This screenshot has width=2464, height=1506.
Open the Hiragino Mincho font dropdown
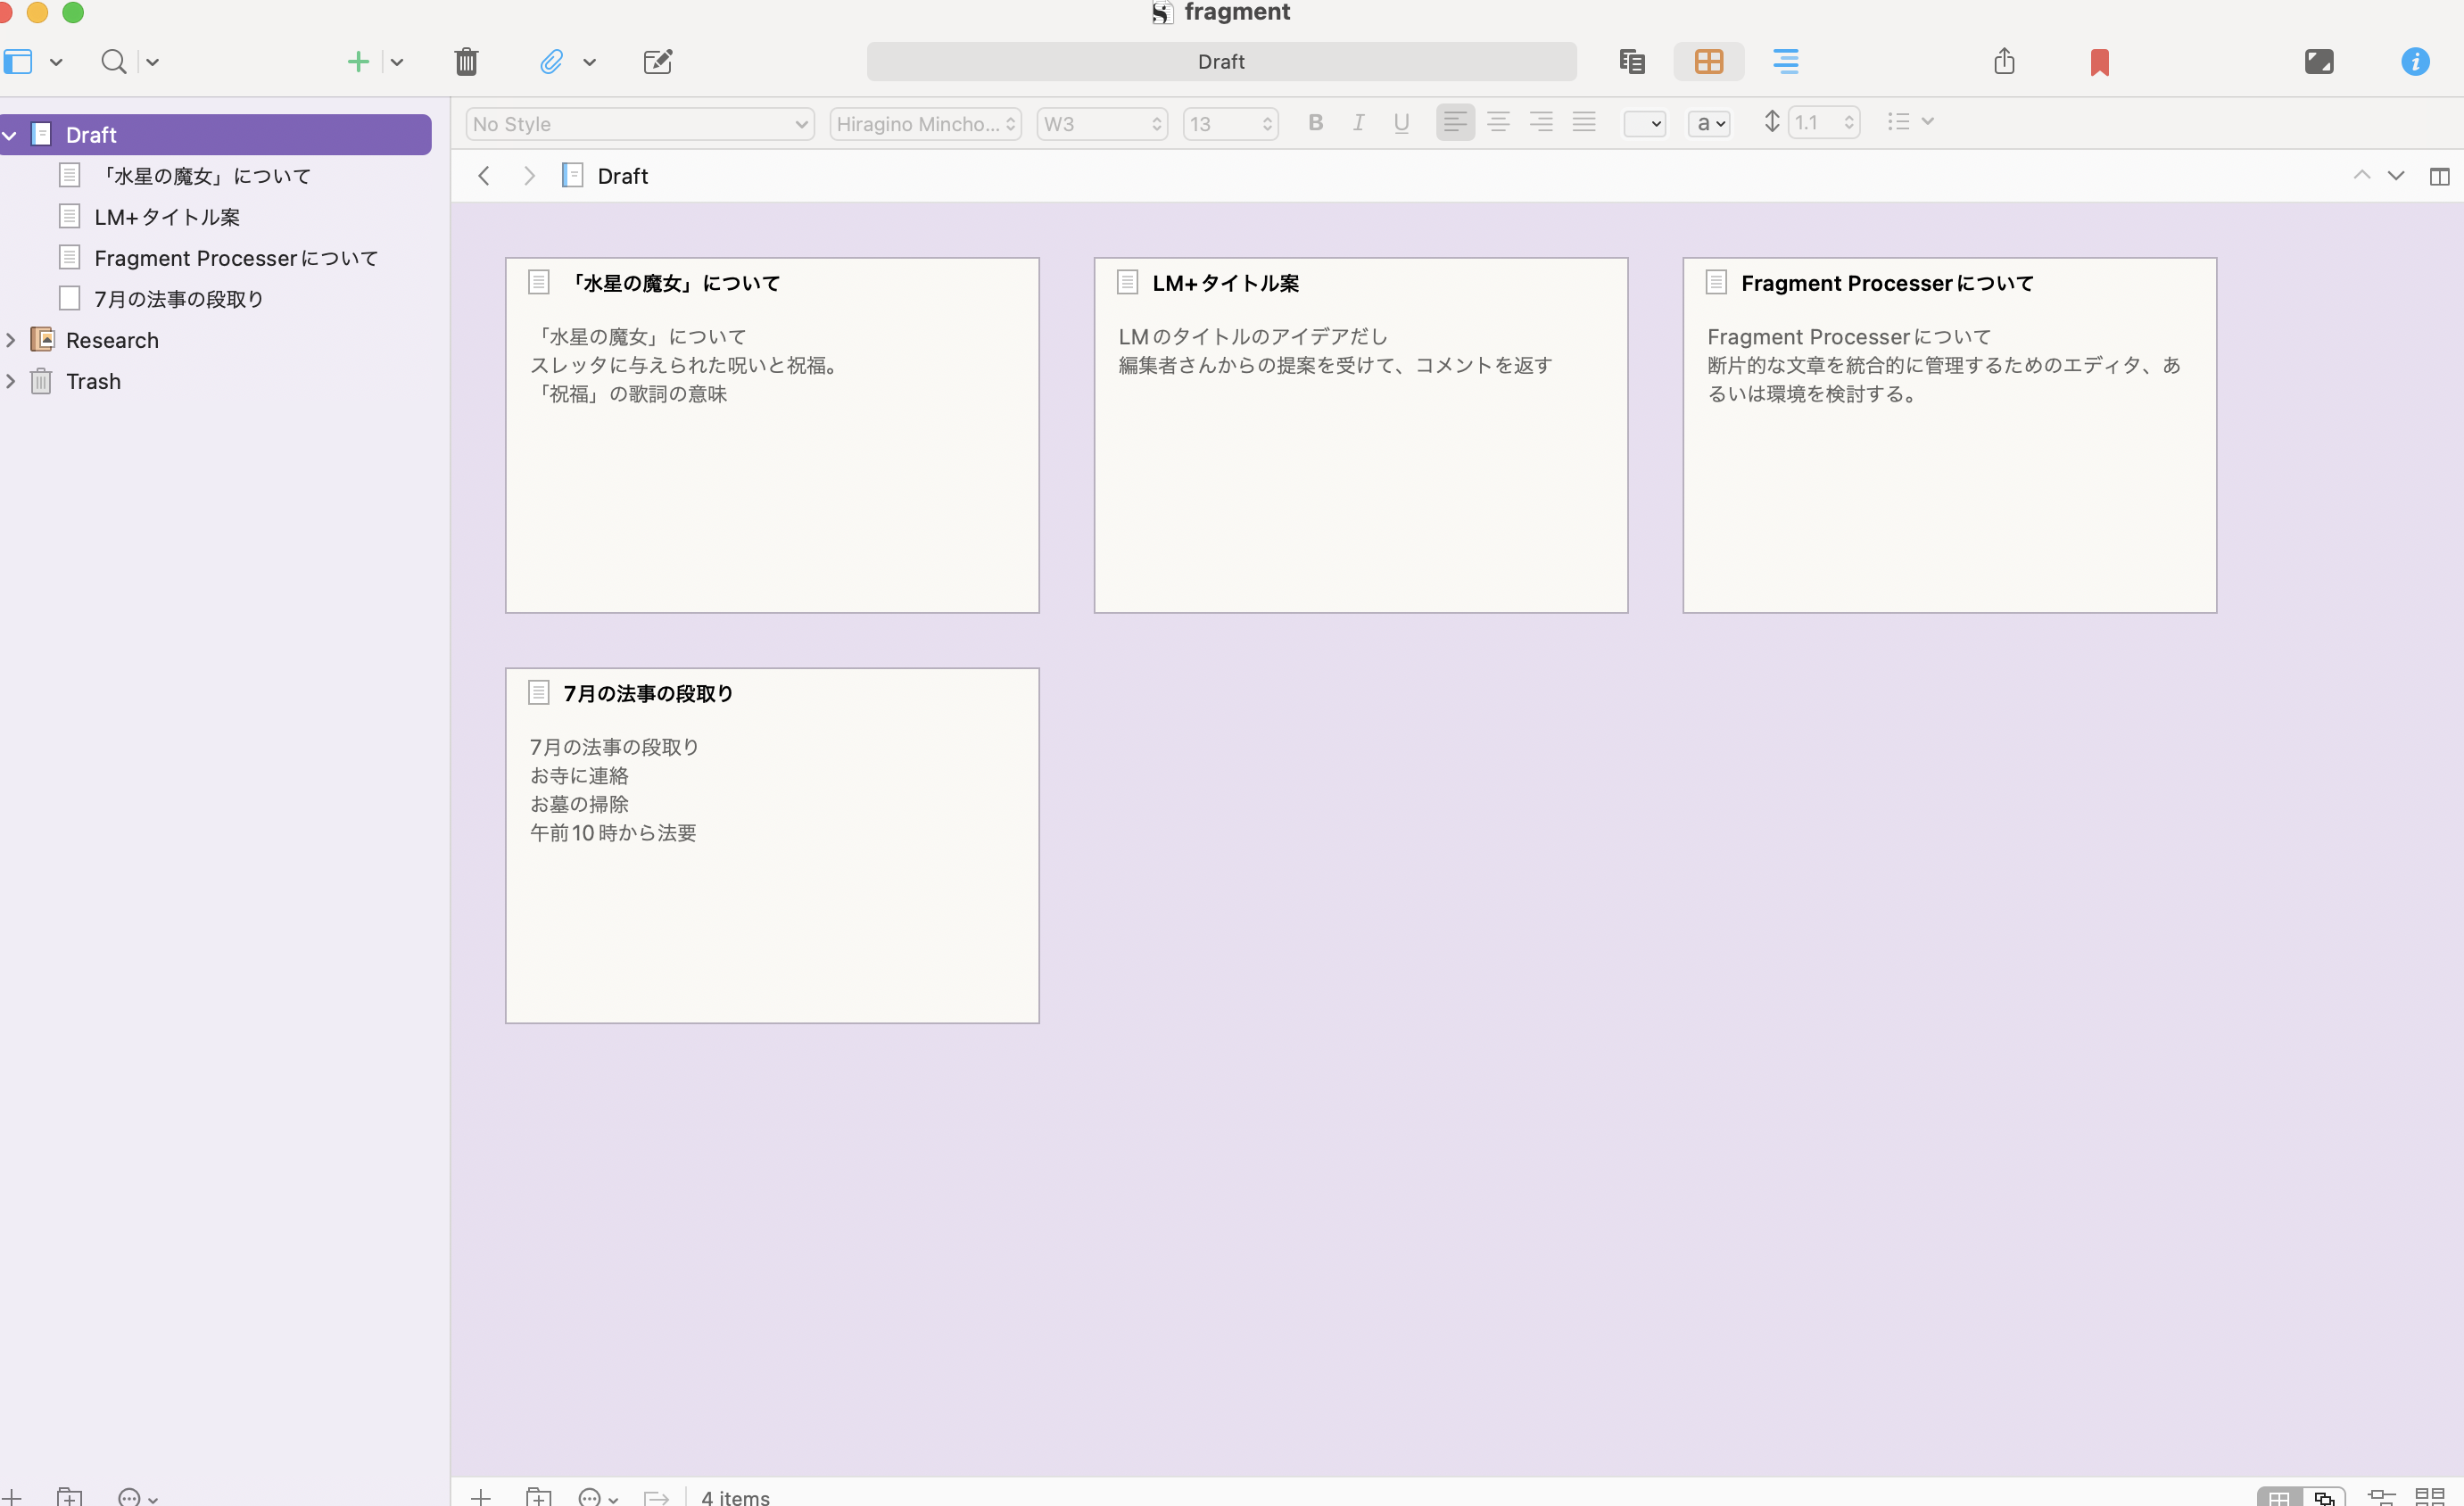pyautogui.click(x=925, y=124)
